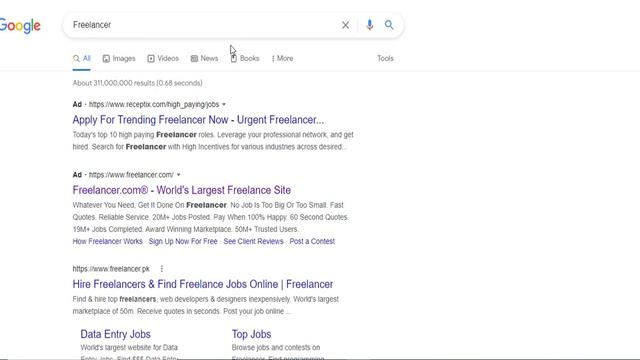
Task: Follow the 'How Freelancer Works' sitelink
Action: click(x=107, y=241)
